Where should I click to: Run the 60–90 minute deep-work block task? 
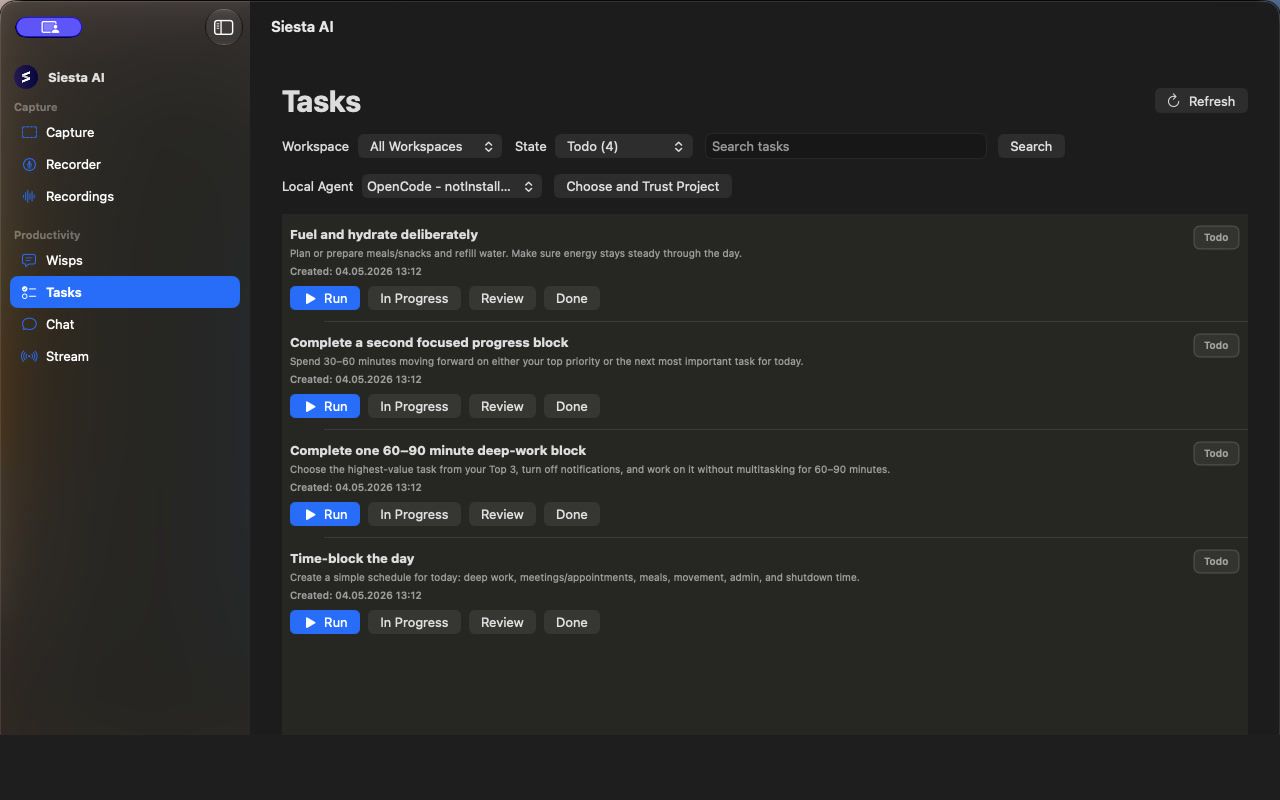coord(325,514)
